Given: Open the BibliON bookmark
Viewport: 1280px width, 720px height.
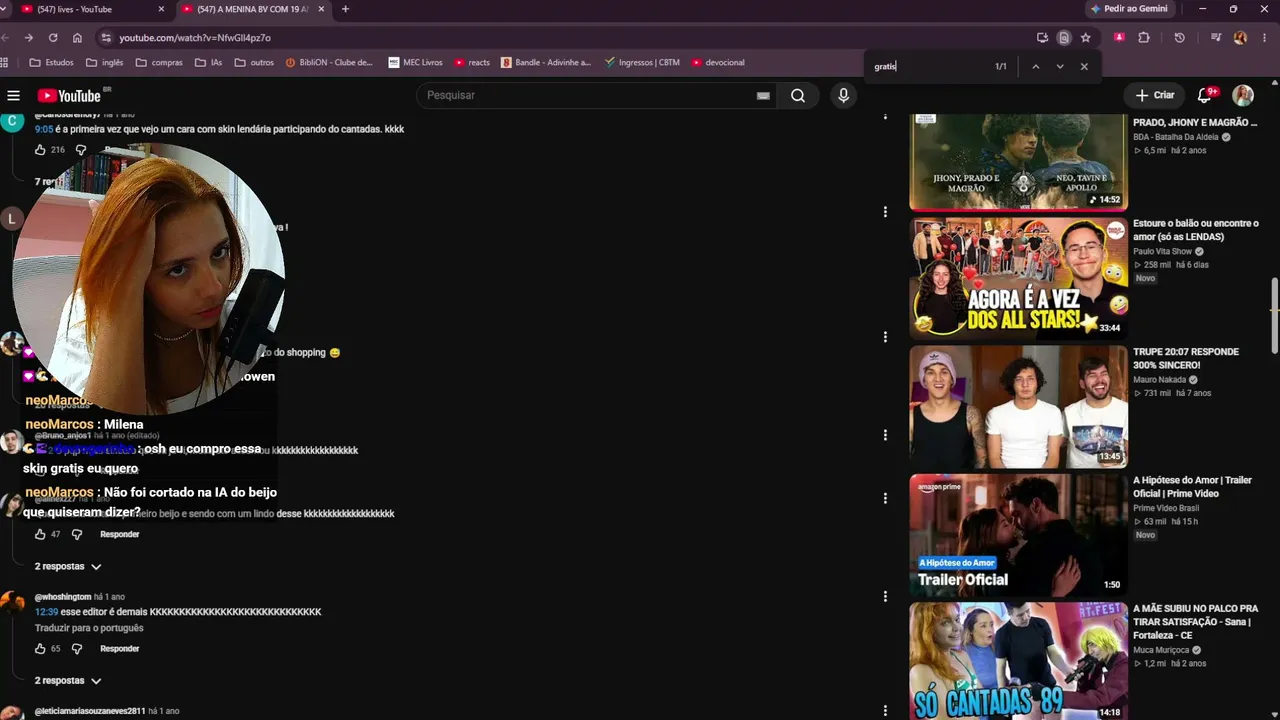Looking at the screenshot, I should pyautogui.click(x=329, y=62).
